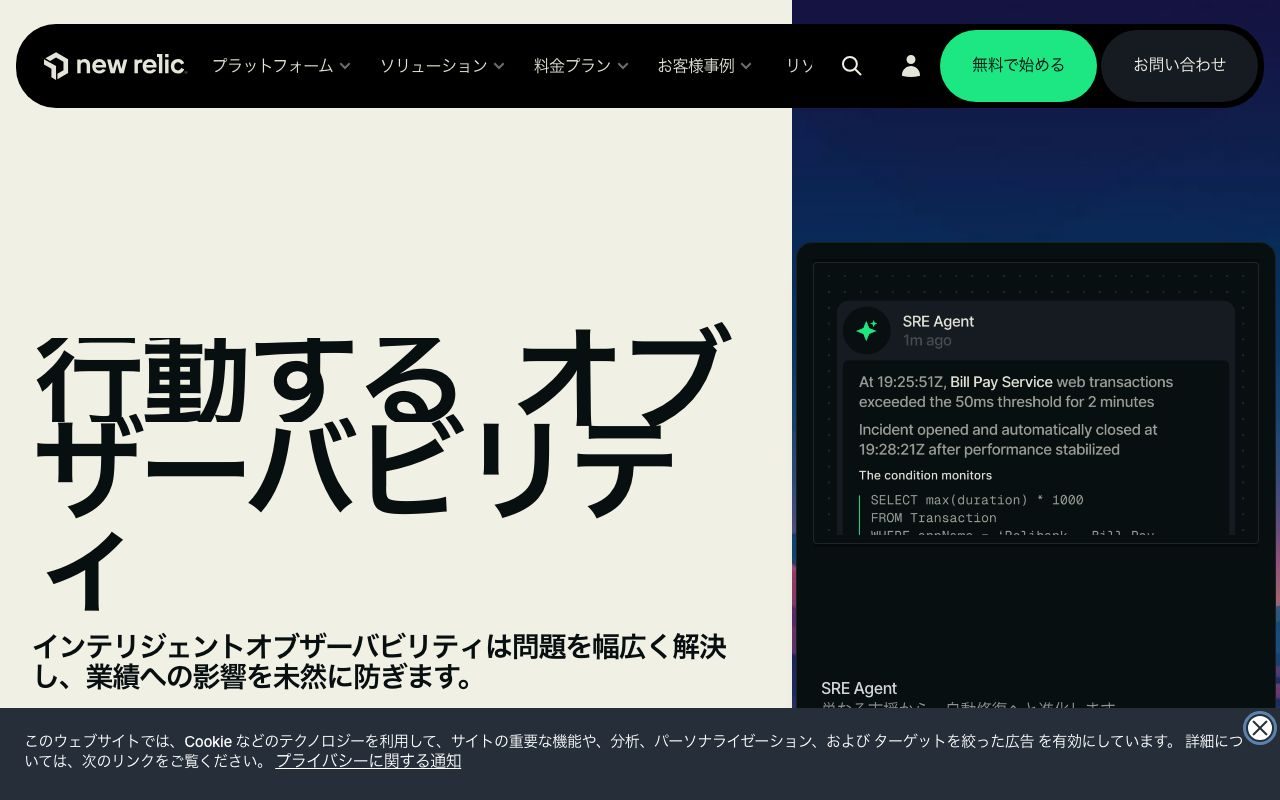This screenshot has width=1280, height=800.
Task: Expand the お客様事例 menu chevron
Action: click(x=746, y=66)
